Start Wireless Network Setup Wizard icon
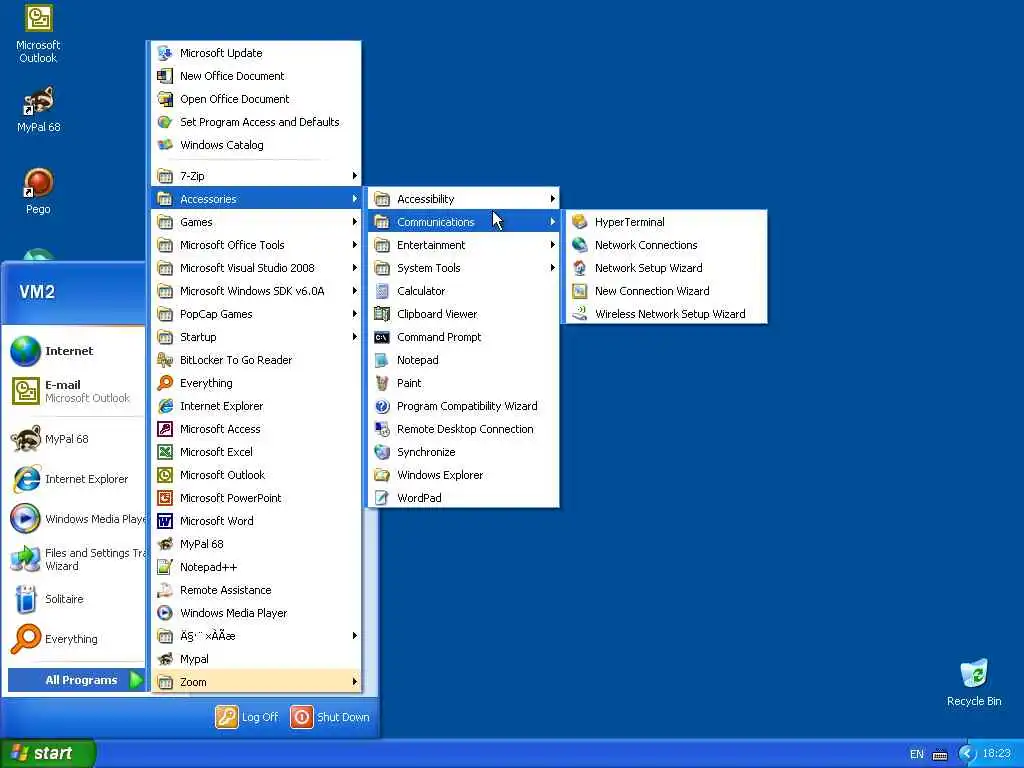Viewport: 1024px width, 768px height. [579, 313]
